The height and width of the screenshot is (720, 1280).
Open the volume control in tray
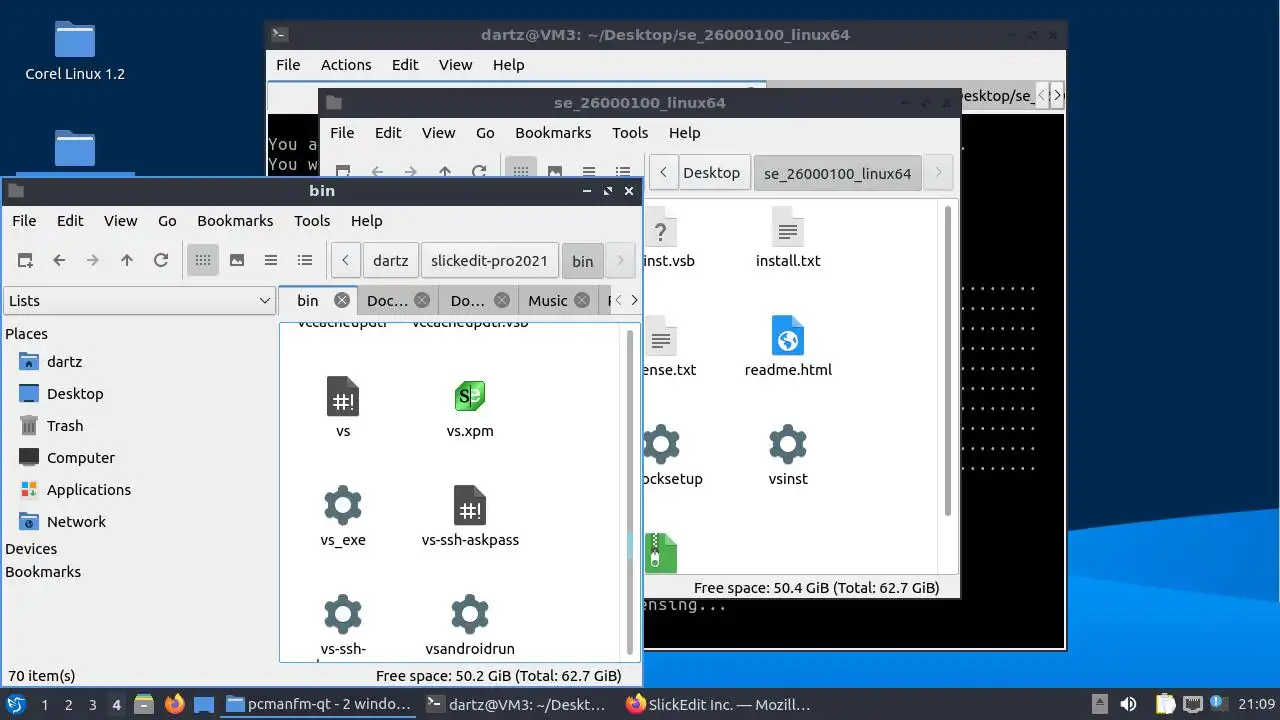pyautogui.click(x=1127, y=704)
